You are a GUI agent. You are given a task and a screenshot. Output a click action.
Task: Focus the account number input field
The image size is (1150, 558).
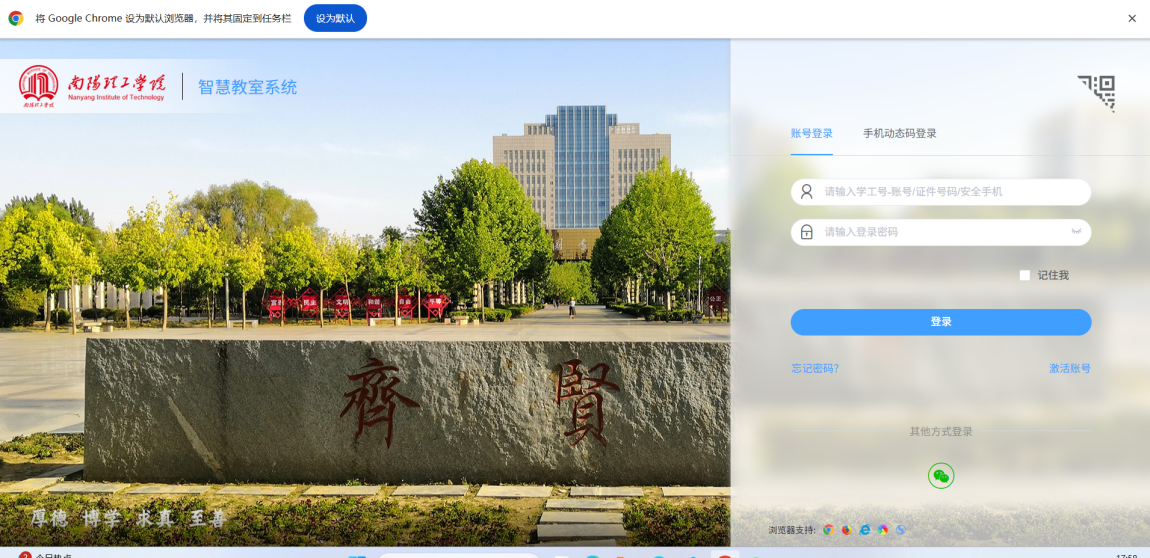pos(950,192)
